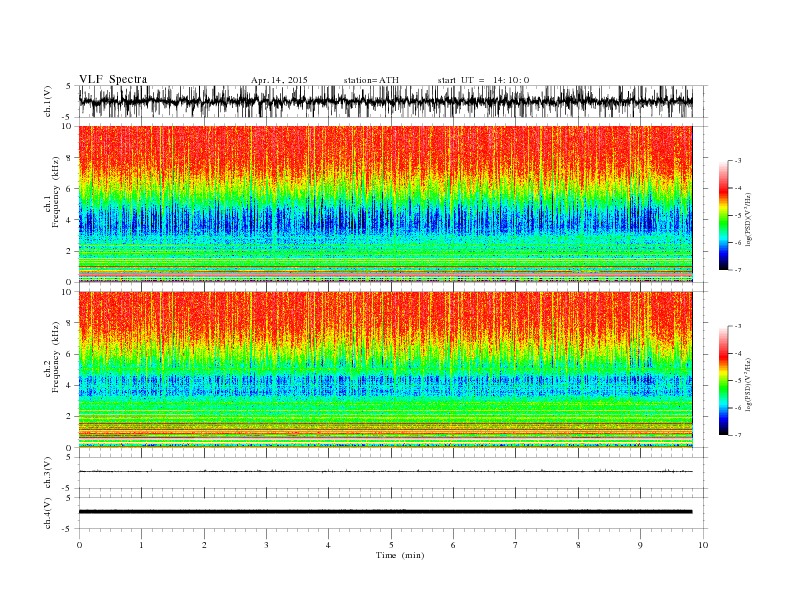Click the time axis tick label '3'
The image size is (792, 612).
click(x=266, y=545)
